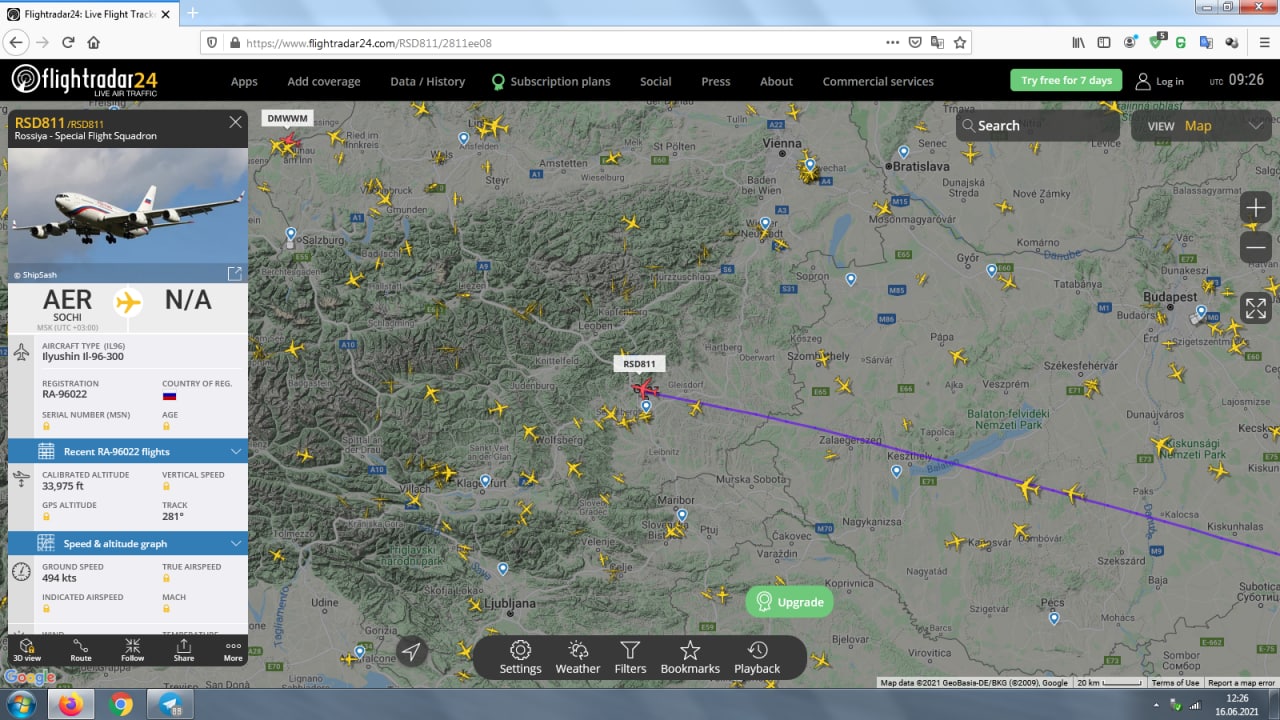Click the RSD811 map label

(639, 364)
